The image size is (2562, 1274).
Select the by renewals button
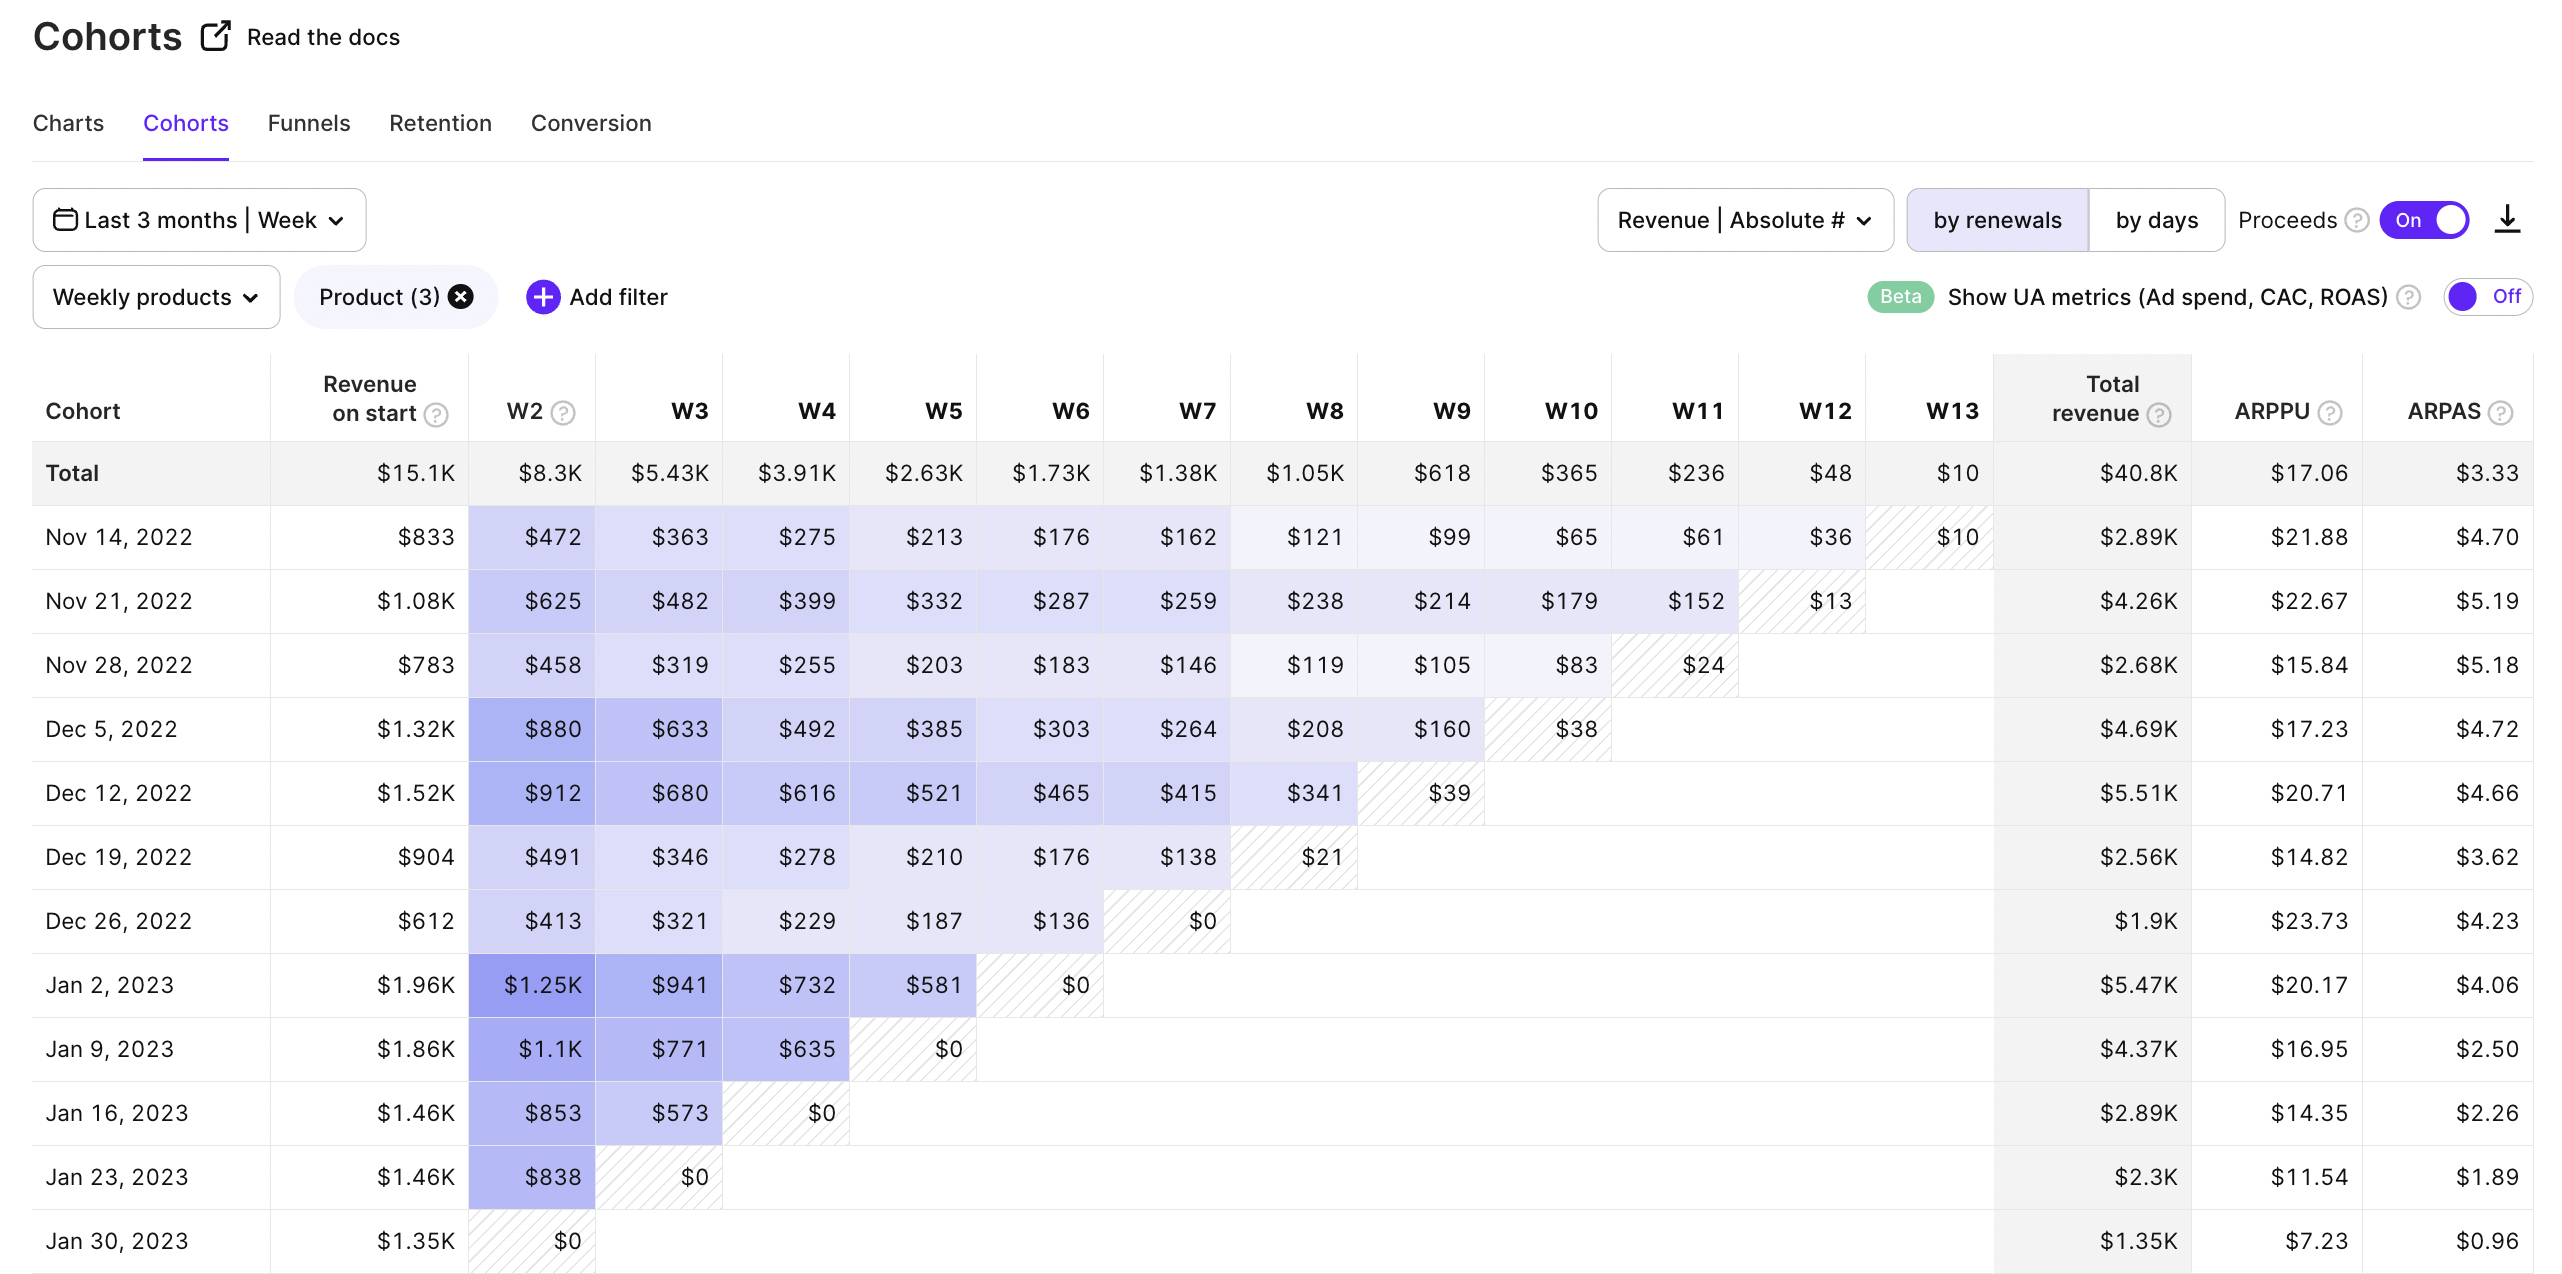pyautogui.click(x=1997, y=220)
